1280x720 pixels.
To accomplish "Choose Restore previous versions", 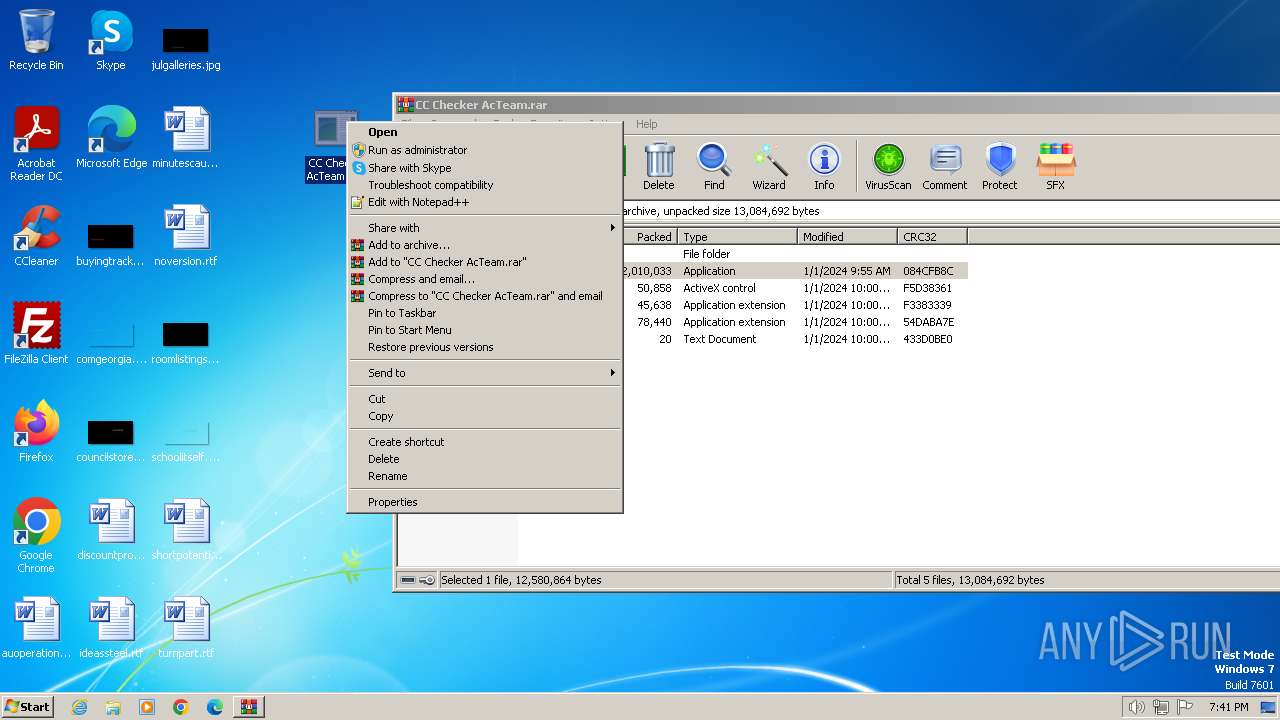I will 485,347.
